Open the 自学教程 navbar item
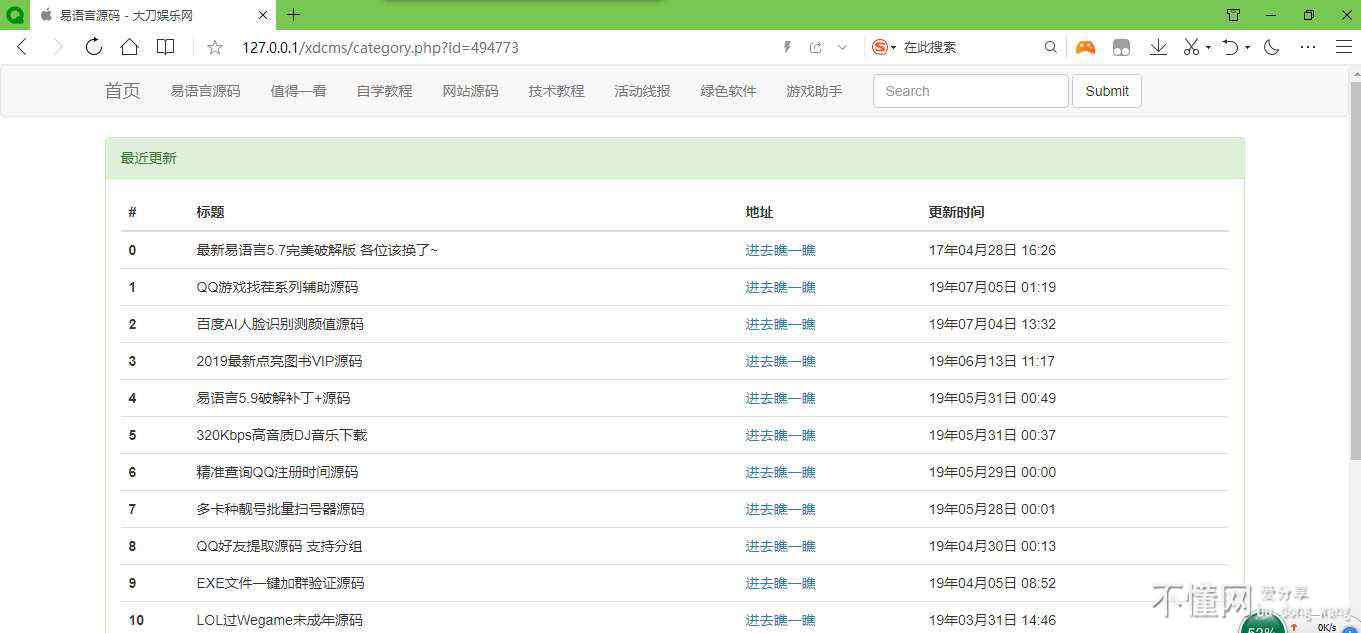 (384, 91)
